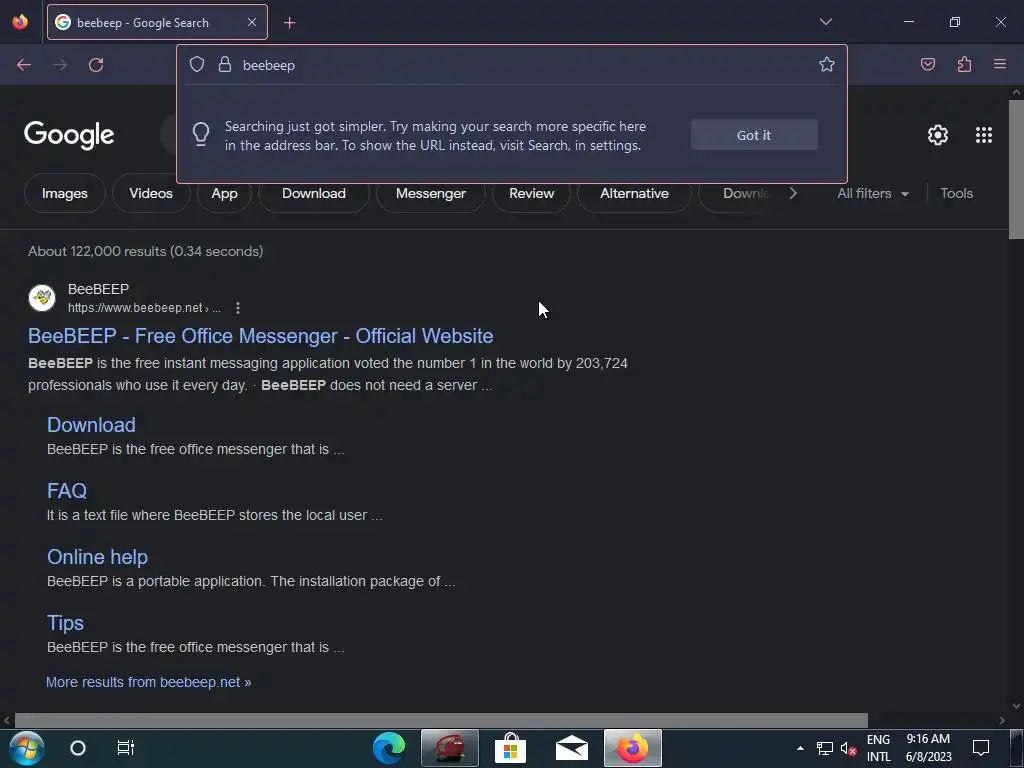1024x768 pixels.
Task: Click the beebeep.net URL breadcrumb
Action: click(144, 308)
